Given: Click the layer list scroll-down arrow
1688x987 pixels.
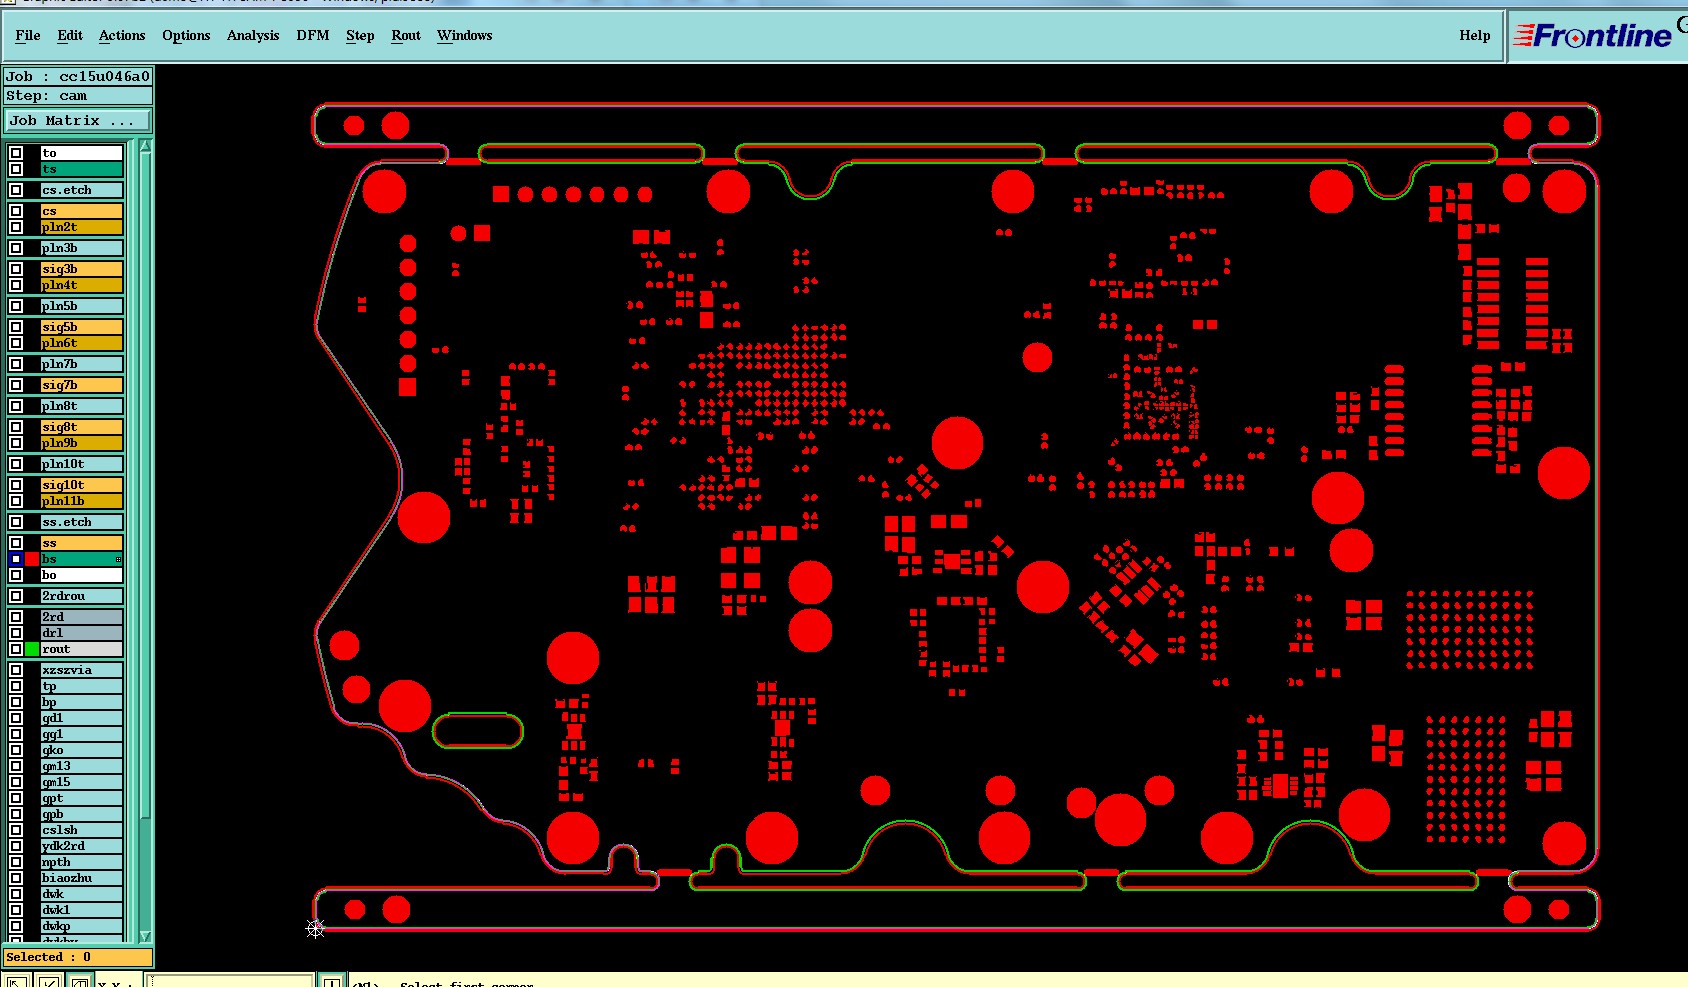Looking at the screenshot, I should (146, 936).
